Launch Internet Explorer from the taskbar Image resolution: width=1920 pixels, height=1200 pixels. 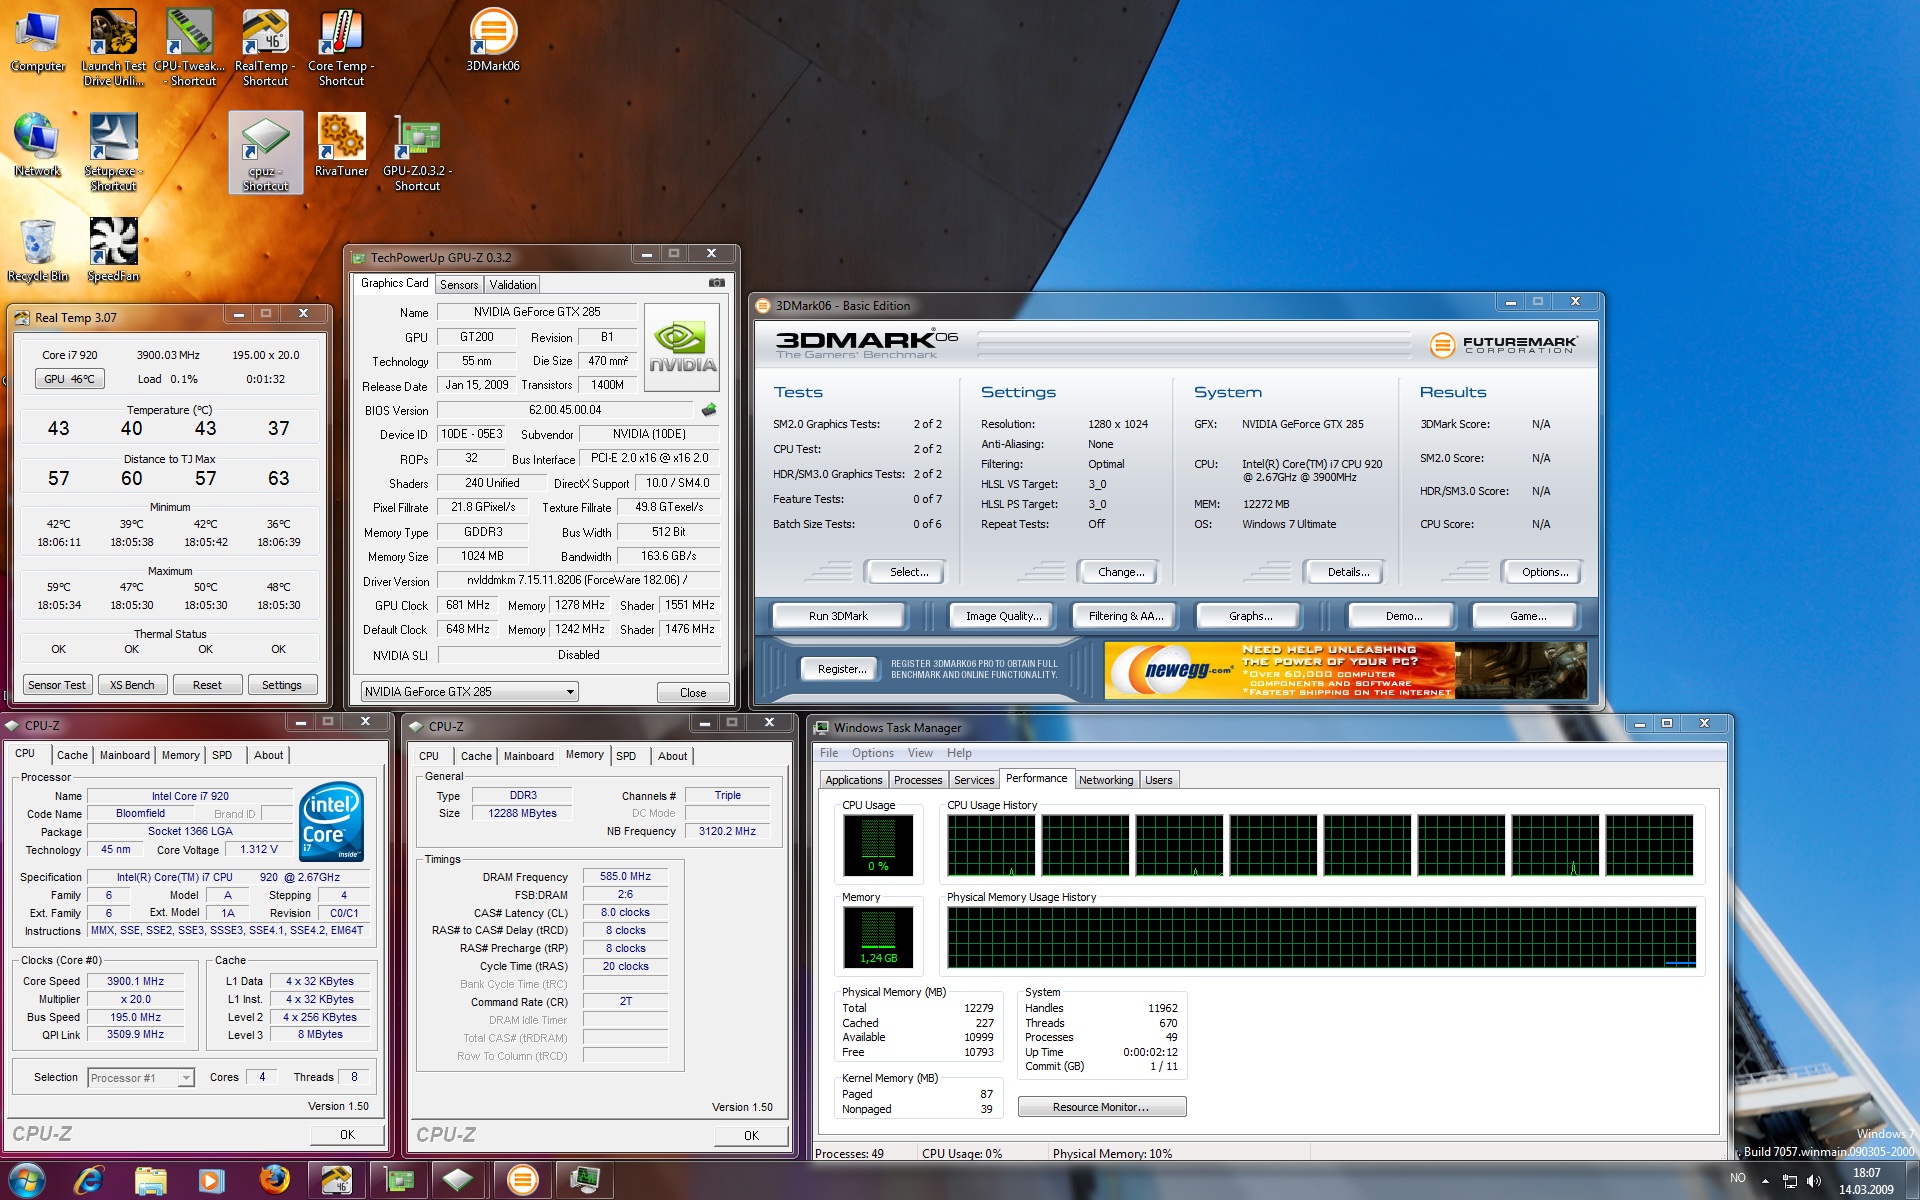[89, 1180]
